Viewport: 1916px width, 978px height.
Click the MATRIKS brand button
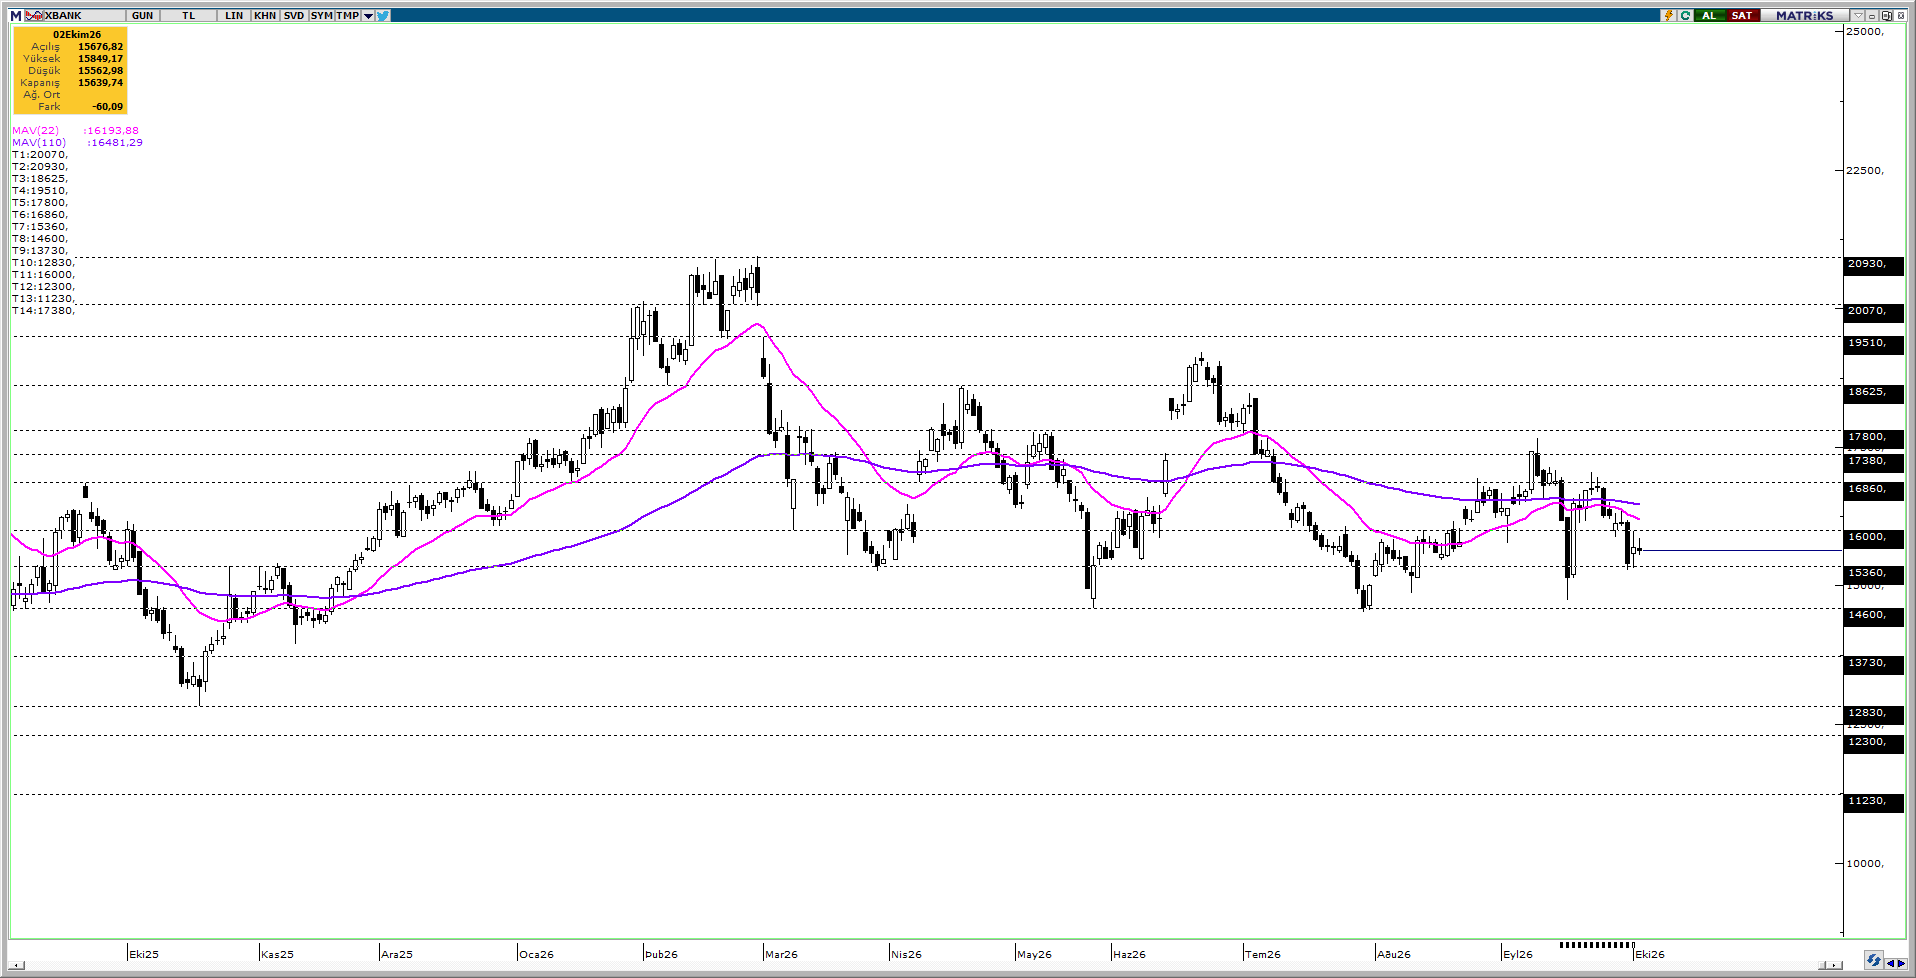[1804, 15]
